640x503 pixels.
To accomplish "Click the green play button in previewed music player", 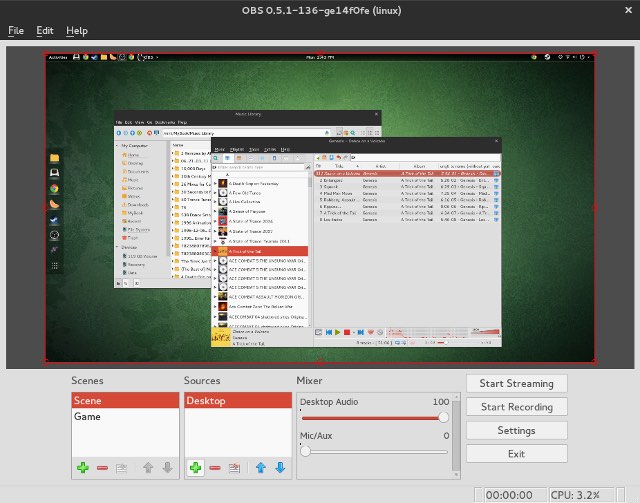I will 338,332.
